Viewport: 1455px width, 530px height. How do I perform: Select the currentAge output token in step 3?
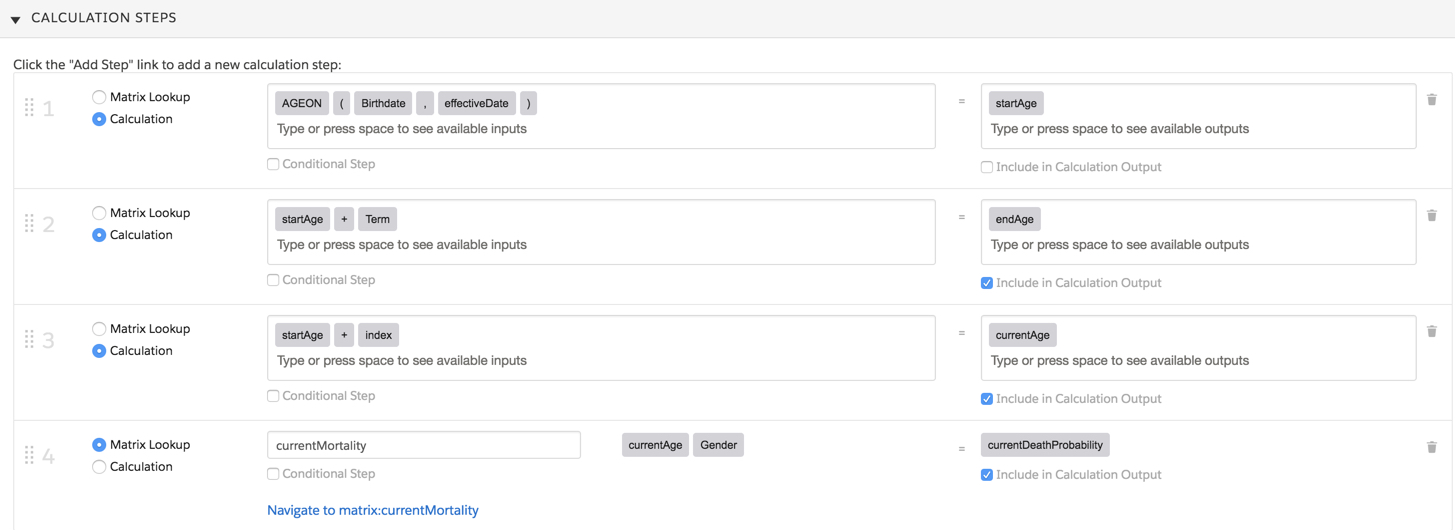tap(1023, 335)
